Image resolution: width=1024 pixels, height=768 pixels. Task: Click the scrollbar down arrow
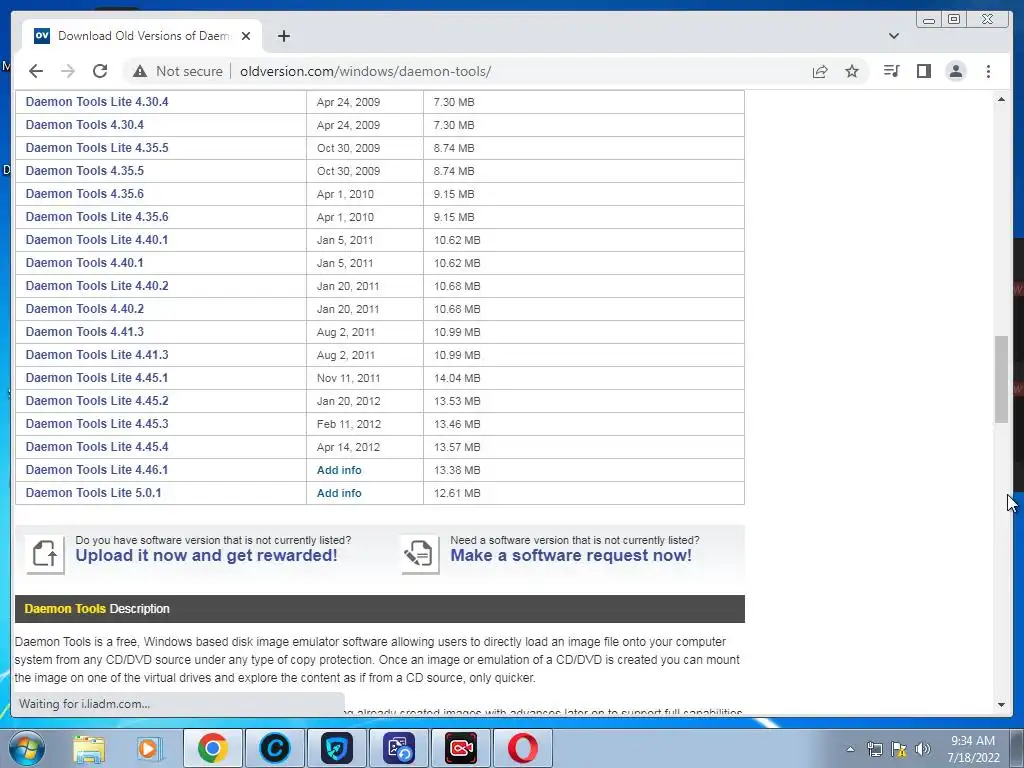pyautogui.click(x=1001, y=705)
